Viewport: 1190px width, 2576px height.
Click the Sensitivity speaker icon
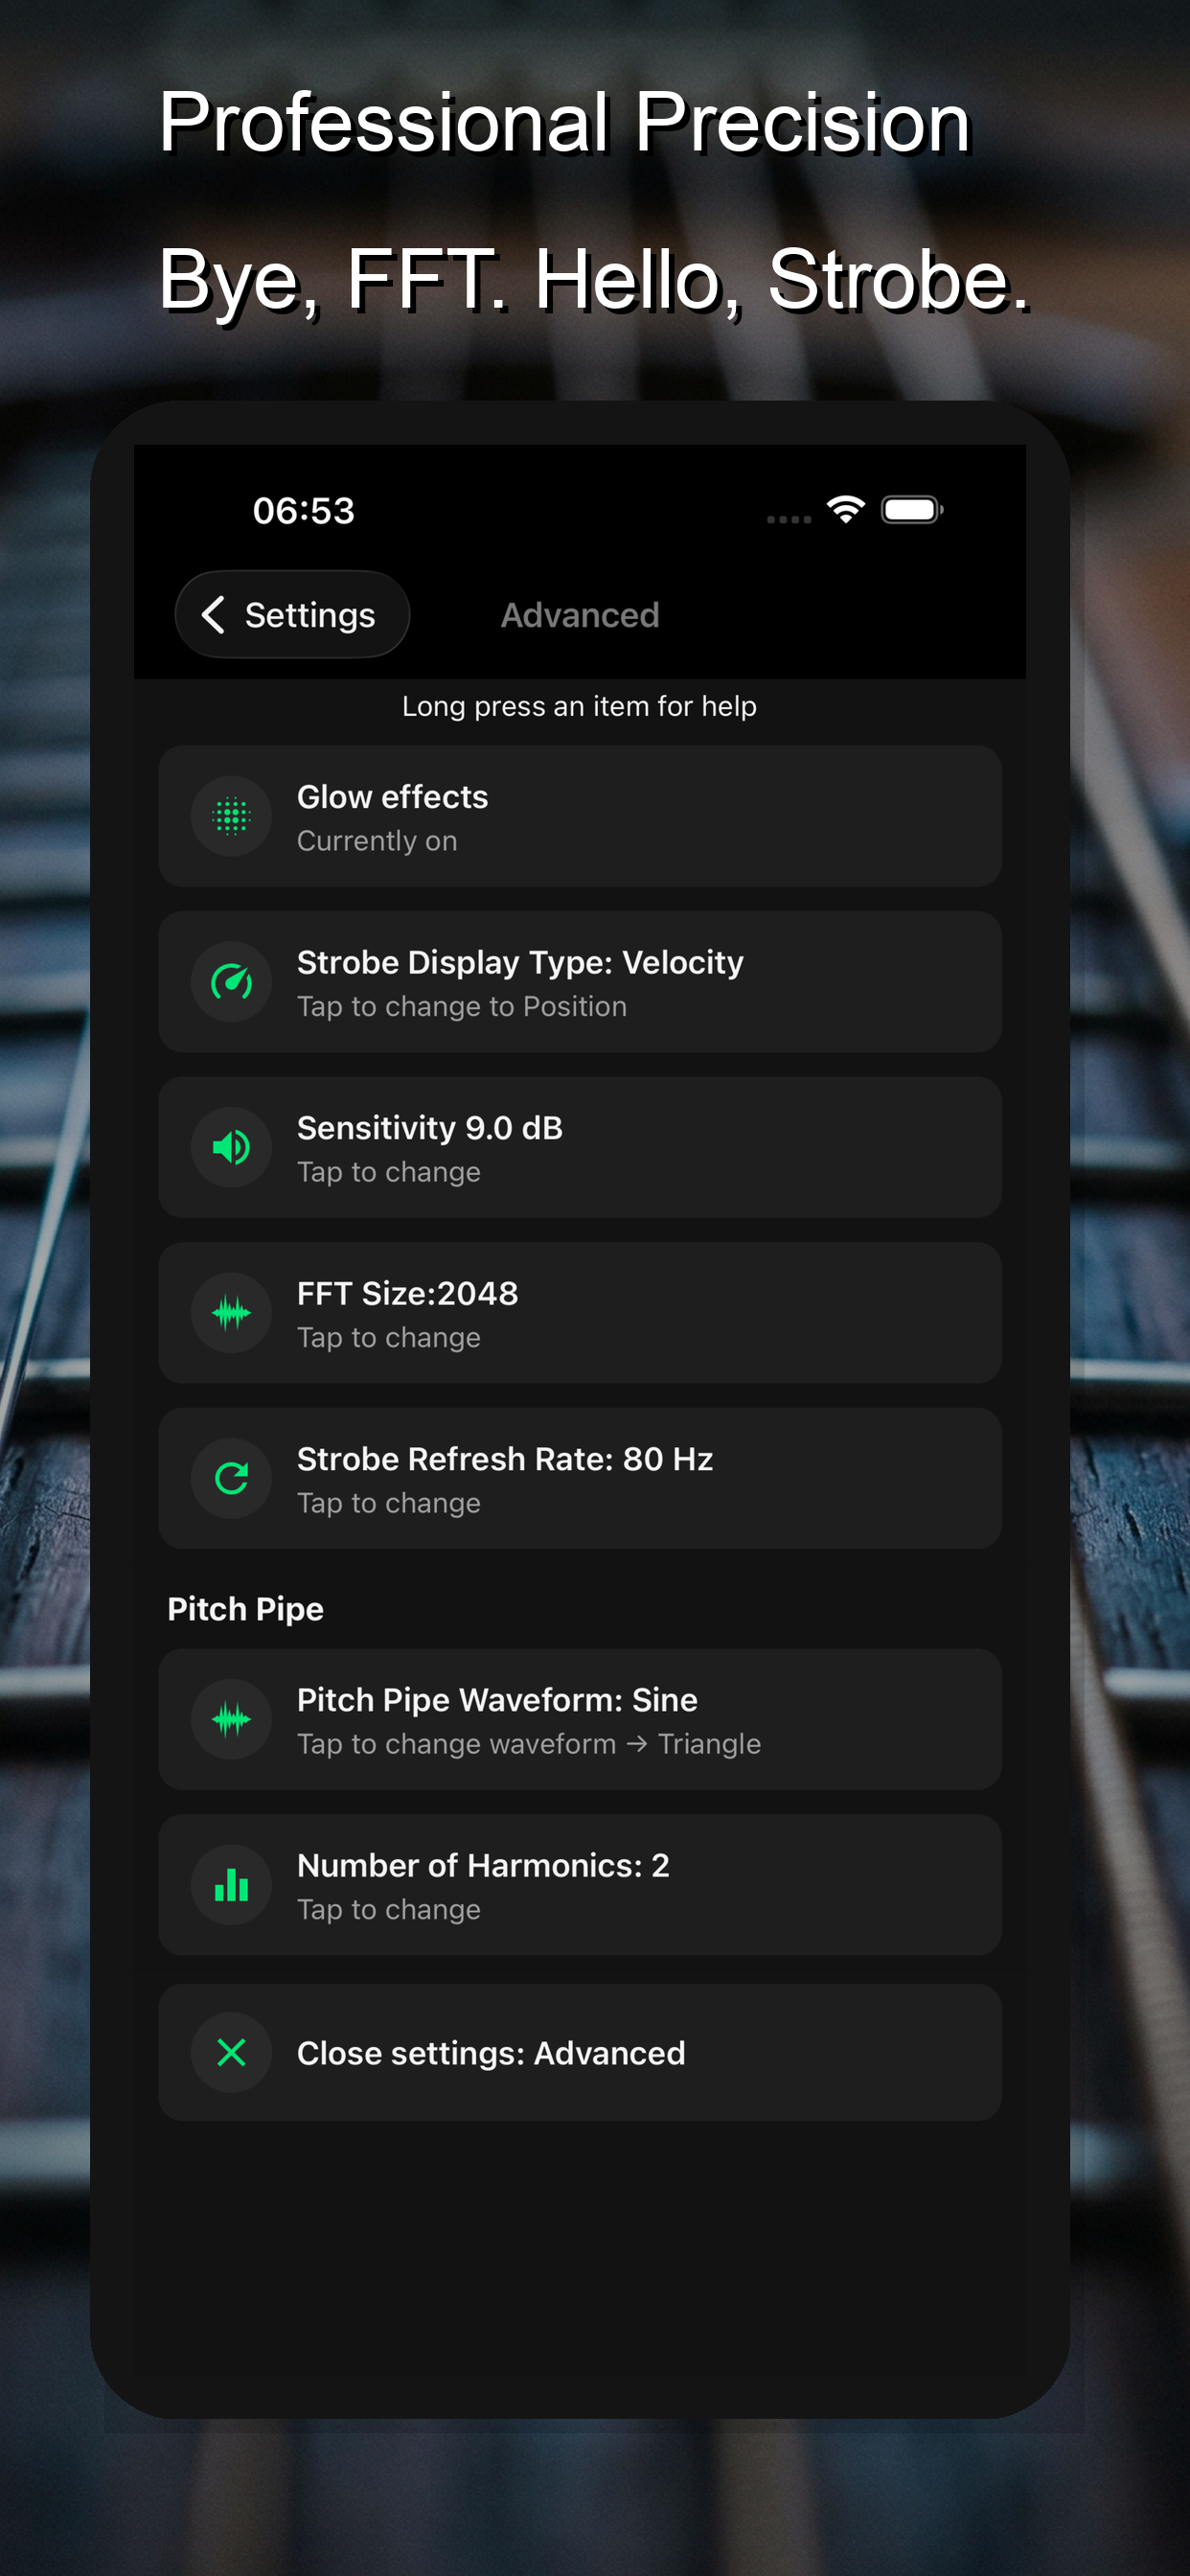tap(231, 1148)
